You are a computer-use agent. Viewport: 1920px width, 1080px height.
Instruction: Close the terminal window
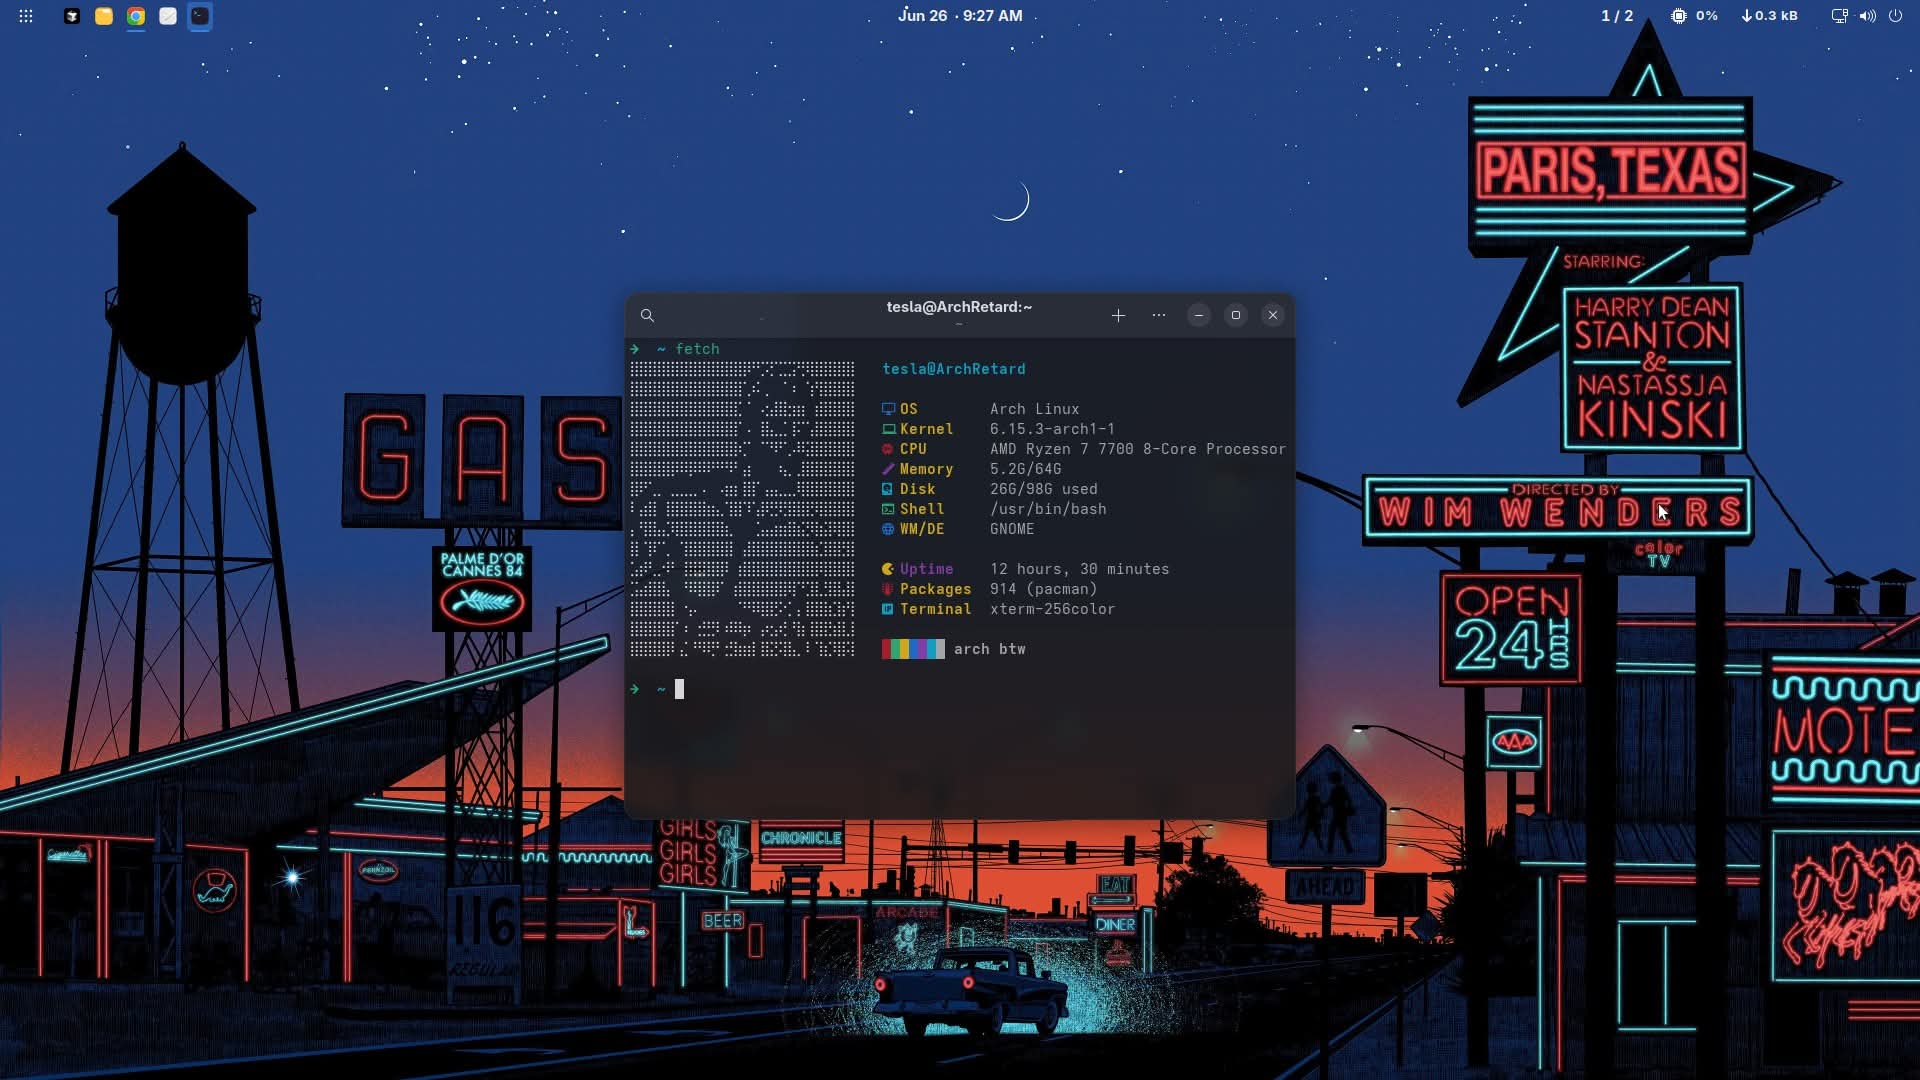click(x=1273, y=315)
